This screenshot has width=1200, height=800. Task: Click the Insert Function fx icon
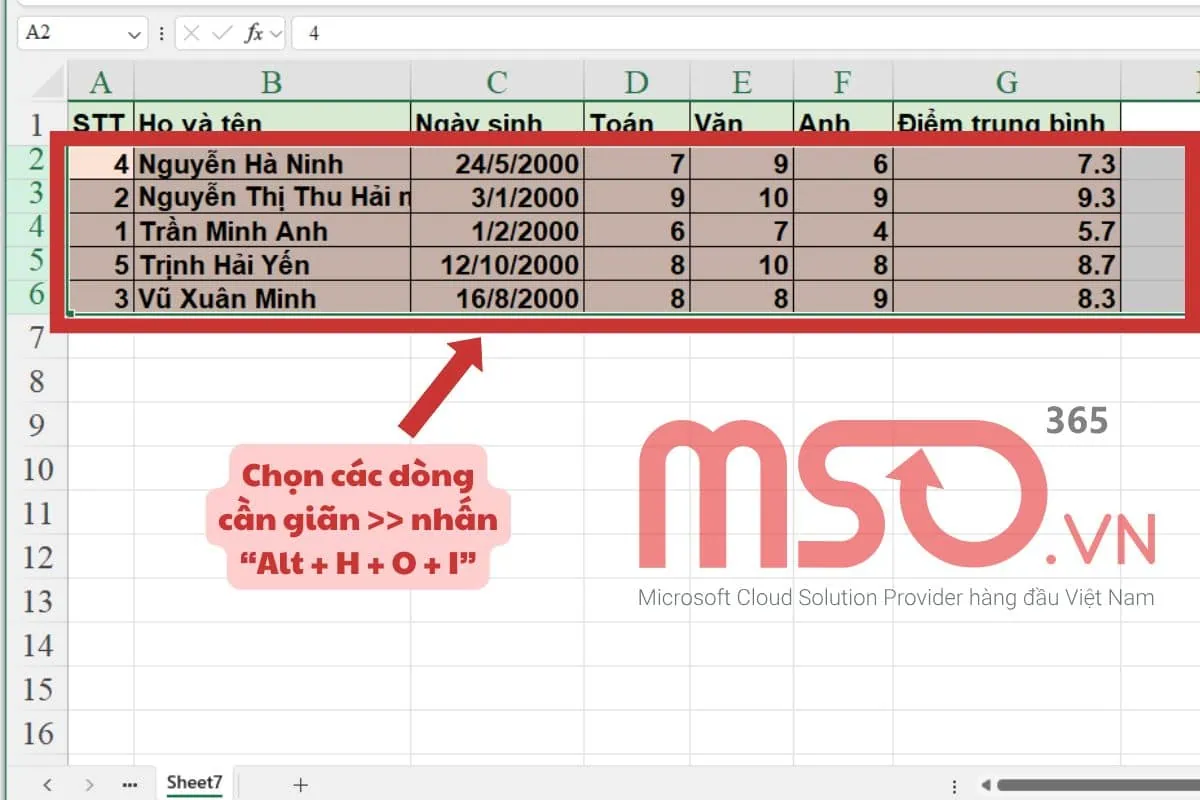click(255, 33)
